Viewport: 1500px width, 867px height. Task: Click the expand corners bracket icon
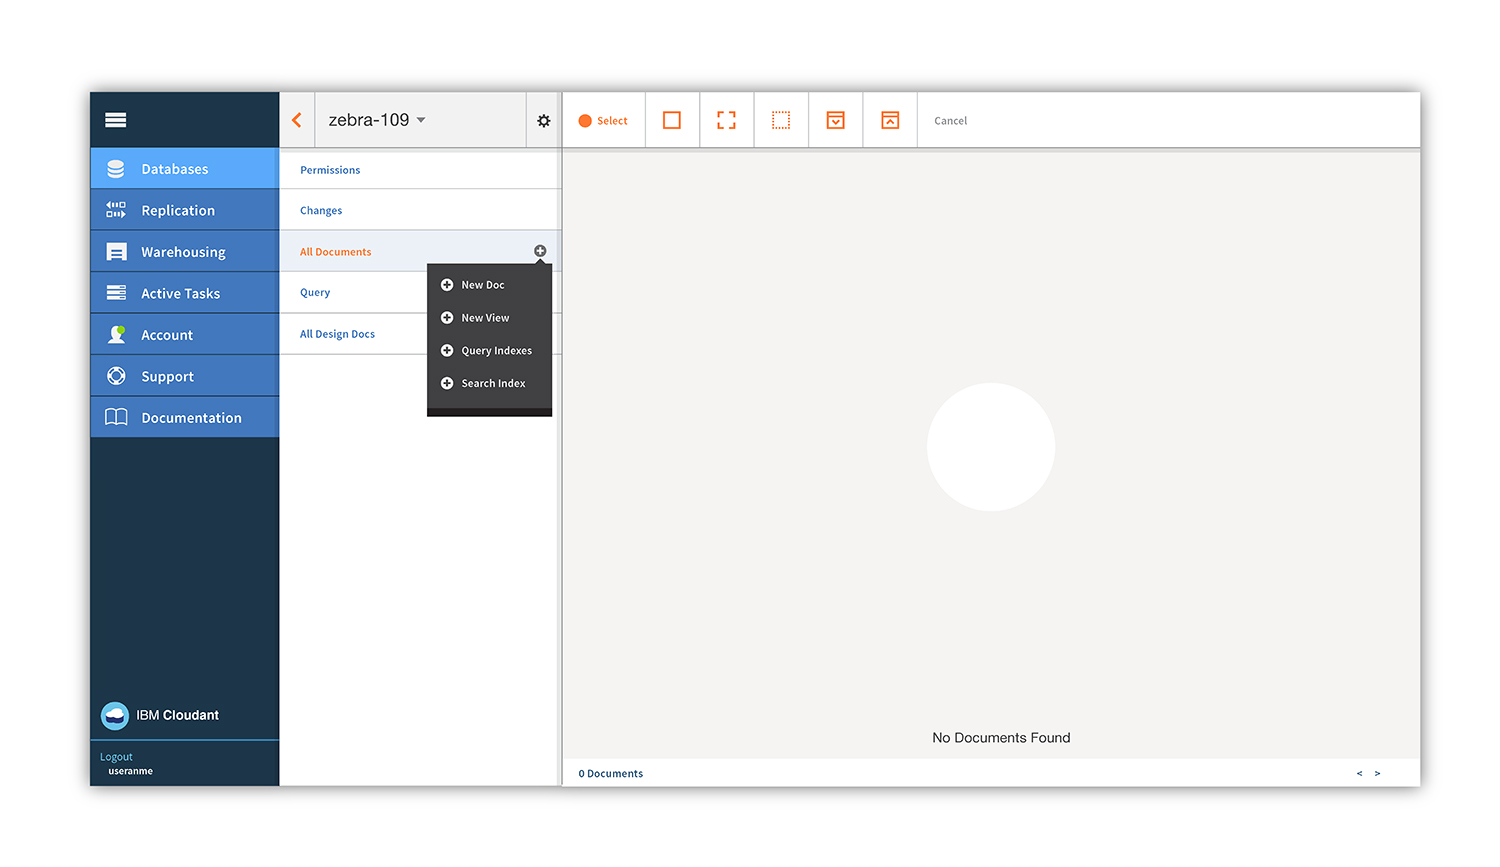click(x=727, y=120)
